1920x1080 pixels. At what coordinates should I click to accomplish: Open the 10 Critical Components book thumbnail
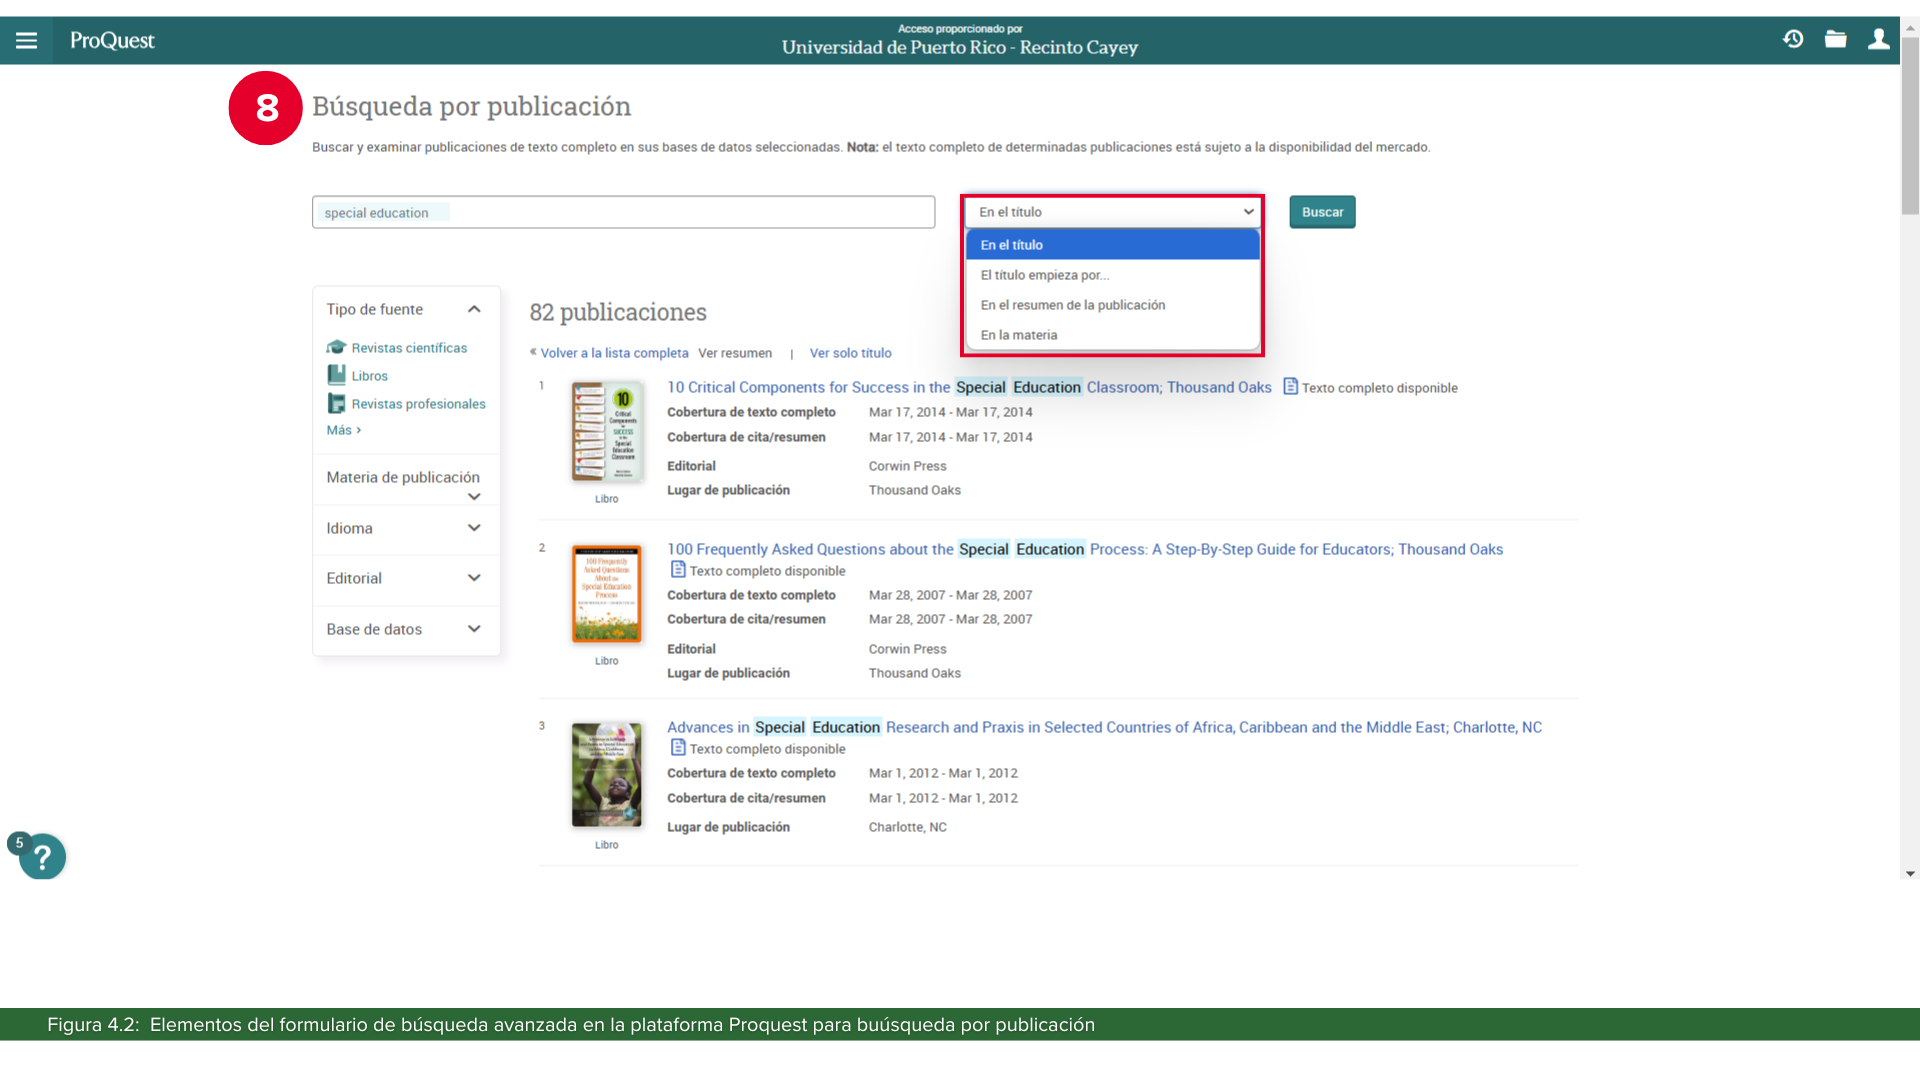pos(607,432)
